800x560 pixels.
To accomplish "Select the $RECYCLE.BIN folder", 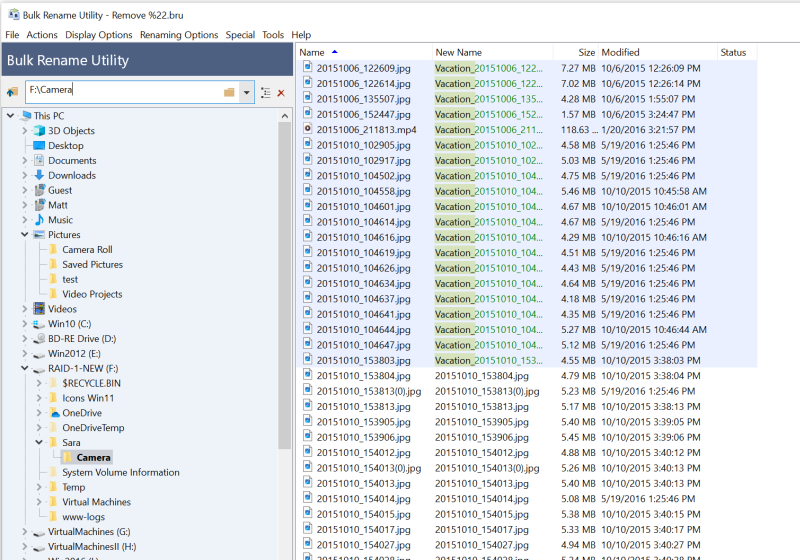I will pyautogui.click(x=92, y=383).
